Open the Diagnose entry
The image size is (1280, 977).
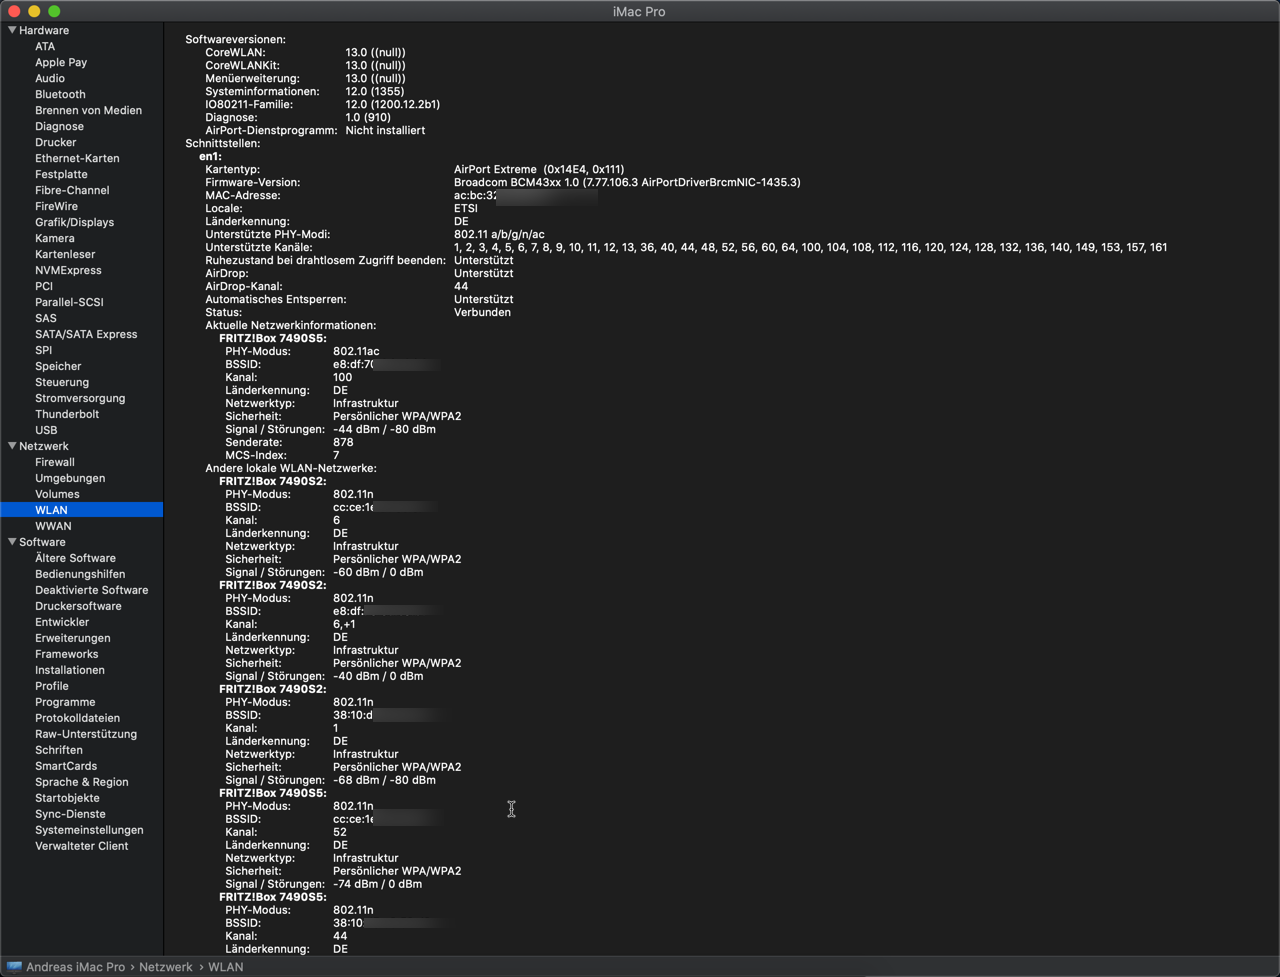59,126
